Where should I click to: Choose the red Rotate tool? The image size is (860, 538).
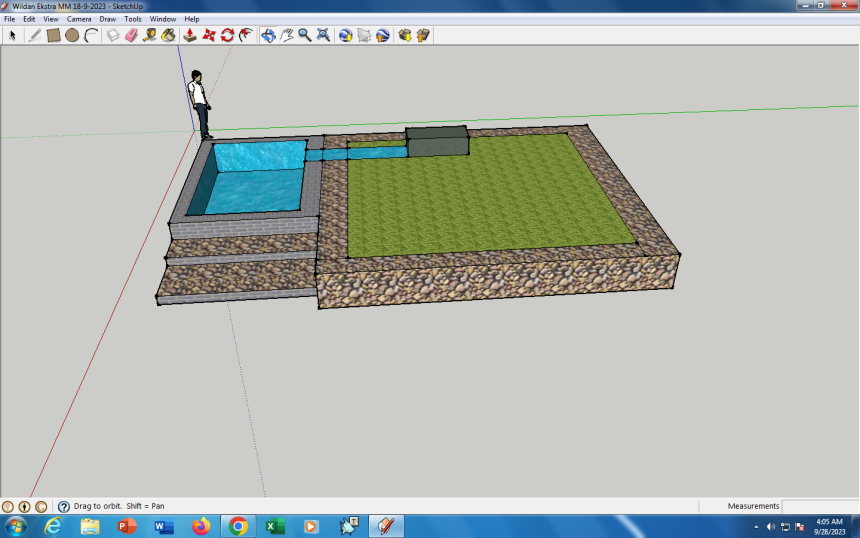[x=227, y=35]
